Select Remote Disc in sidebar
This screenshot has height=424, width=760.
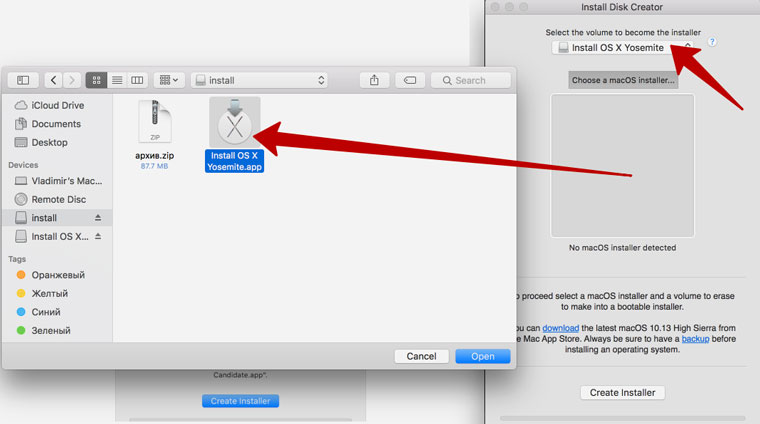point(58,199)
